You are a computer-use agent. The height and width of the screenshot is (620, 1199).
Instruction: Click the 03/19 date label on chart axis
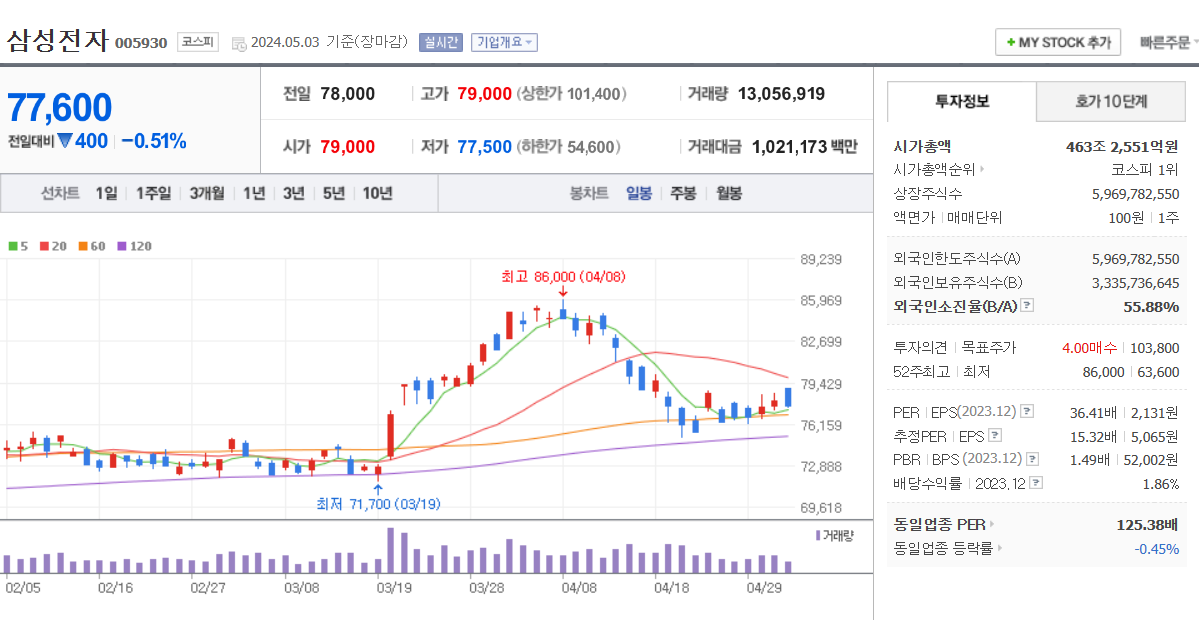[x=395, y=589]
